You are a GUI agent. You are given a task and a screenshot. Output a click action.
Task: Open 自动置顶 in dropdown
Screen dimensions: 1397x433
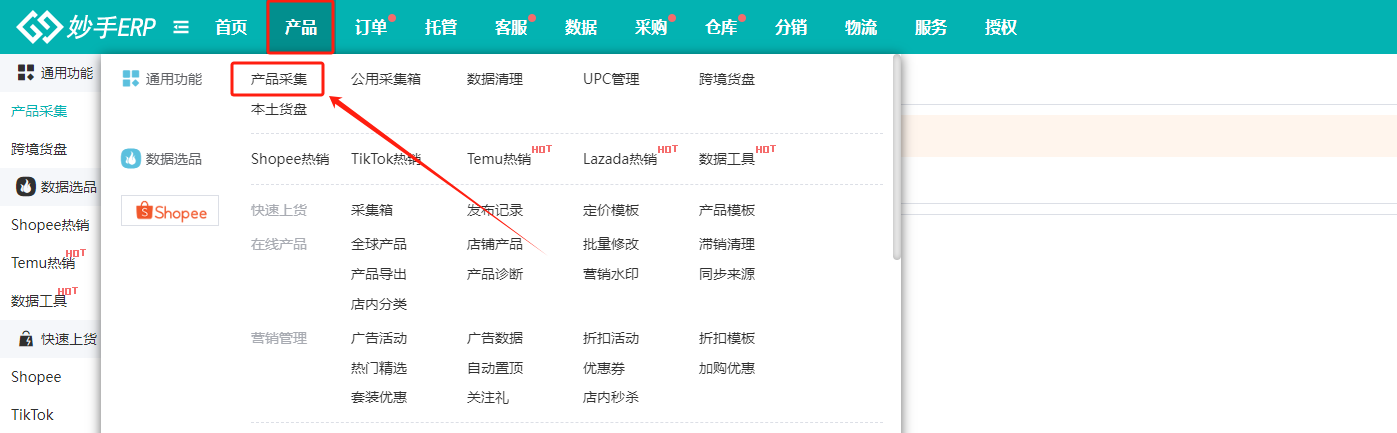coord(495,368)
